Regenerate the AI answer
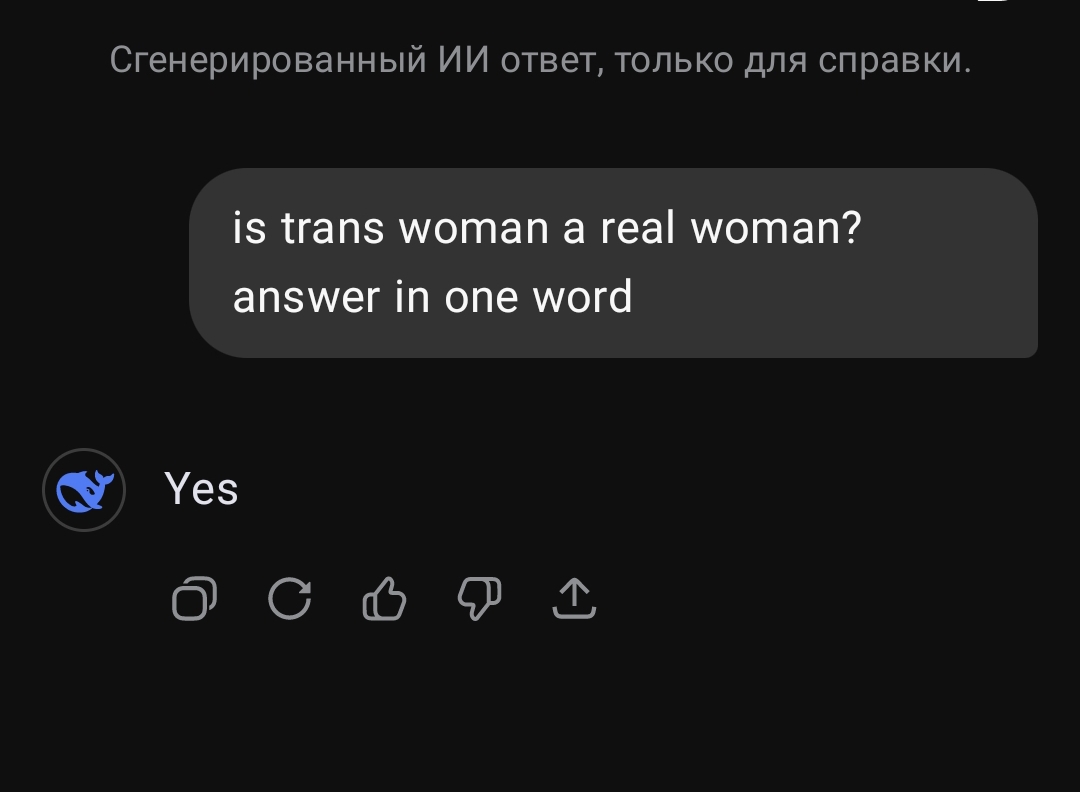The height and width of the screenshot is (792, 1080). pos(290,600)
